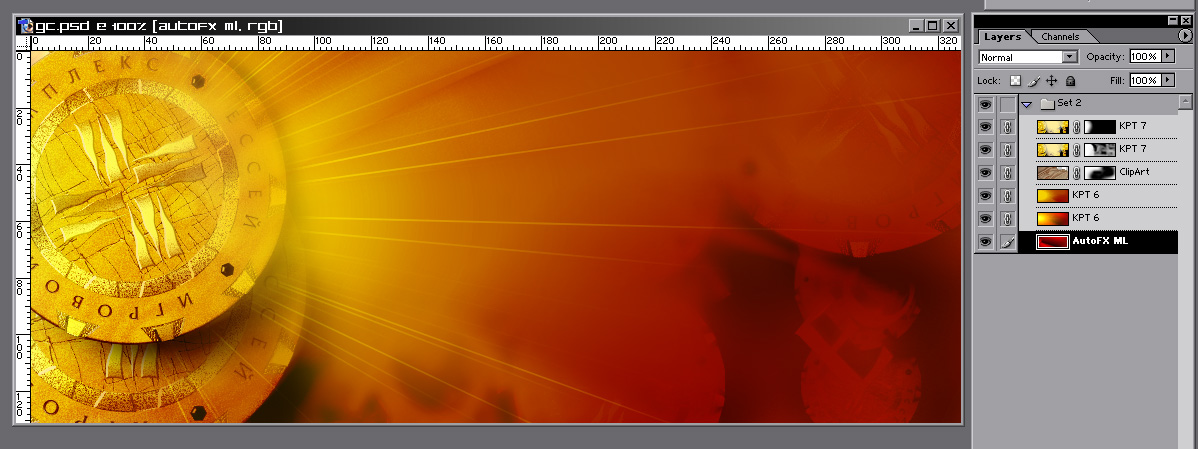The image size is (1198, 449).
Task: Minimize the gc.psd document window
Action: coord(917,26)
